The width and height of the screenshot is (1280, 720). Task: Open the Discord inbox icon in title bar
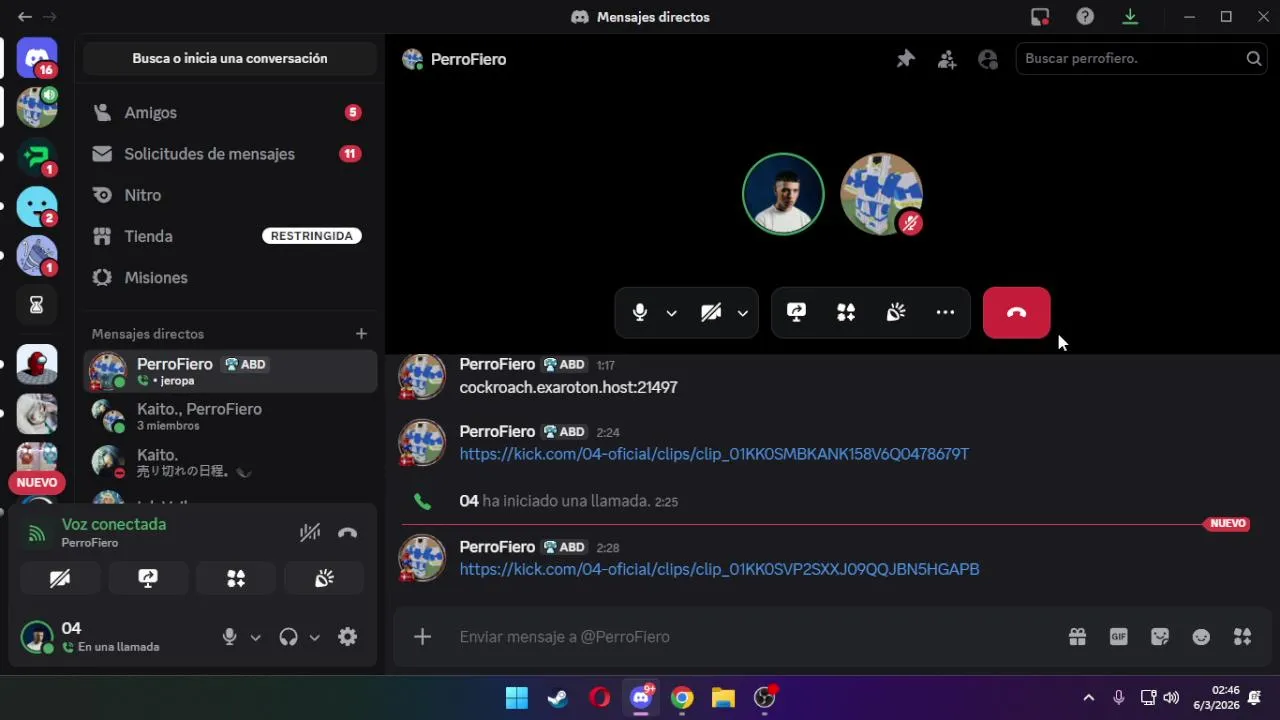pyautogui.click(x=1040, y=17)
